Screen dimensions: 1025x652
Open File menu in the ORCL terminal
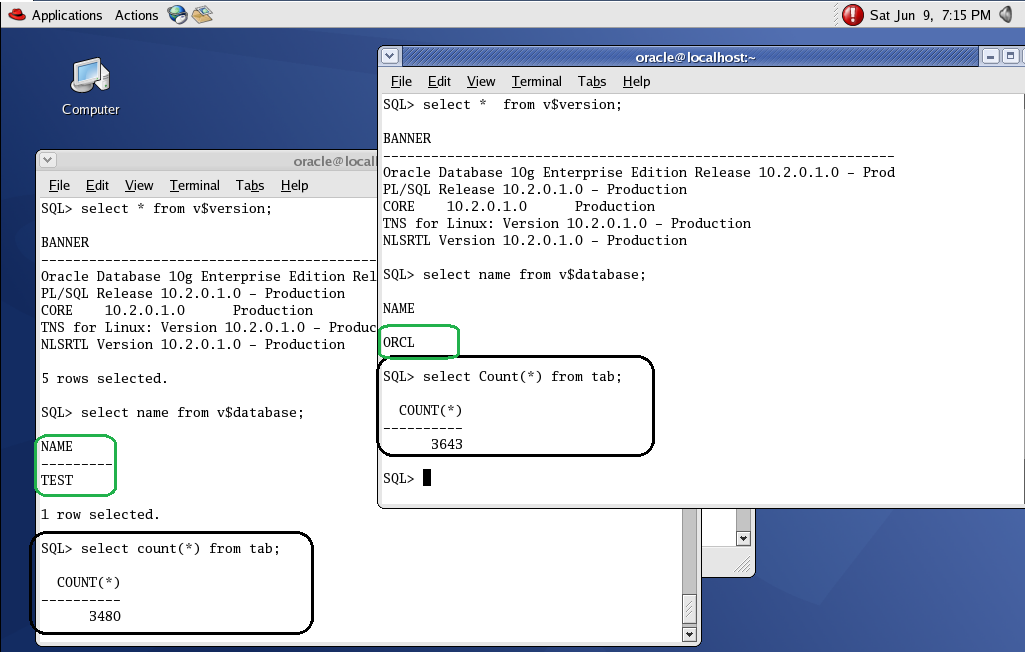point(401,81)
